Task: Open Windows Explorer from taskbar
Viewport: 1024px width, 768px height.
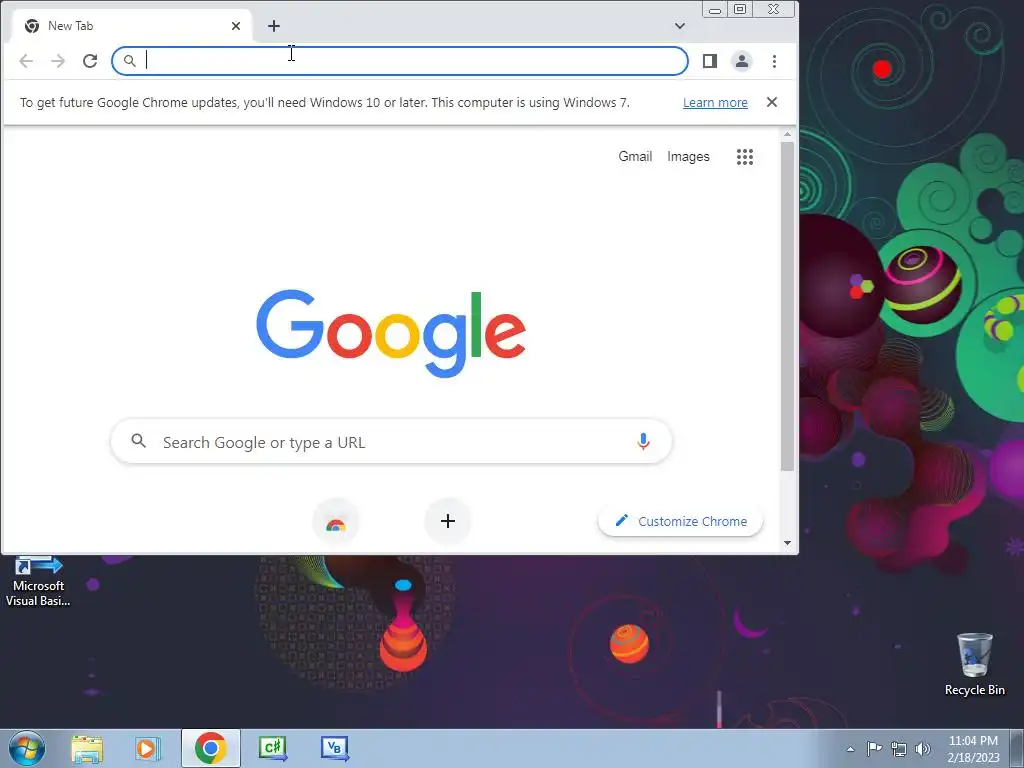Action: 87,748
